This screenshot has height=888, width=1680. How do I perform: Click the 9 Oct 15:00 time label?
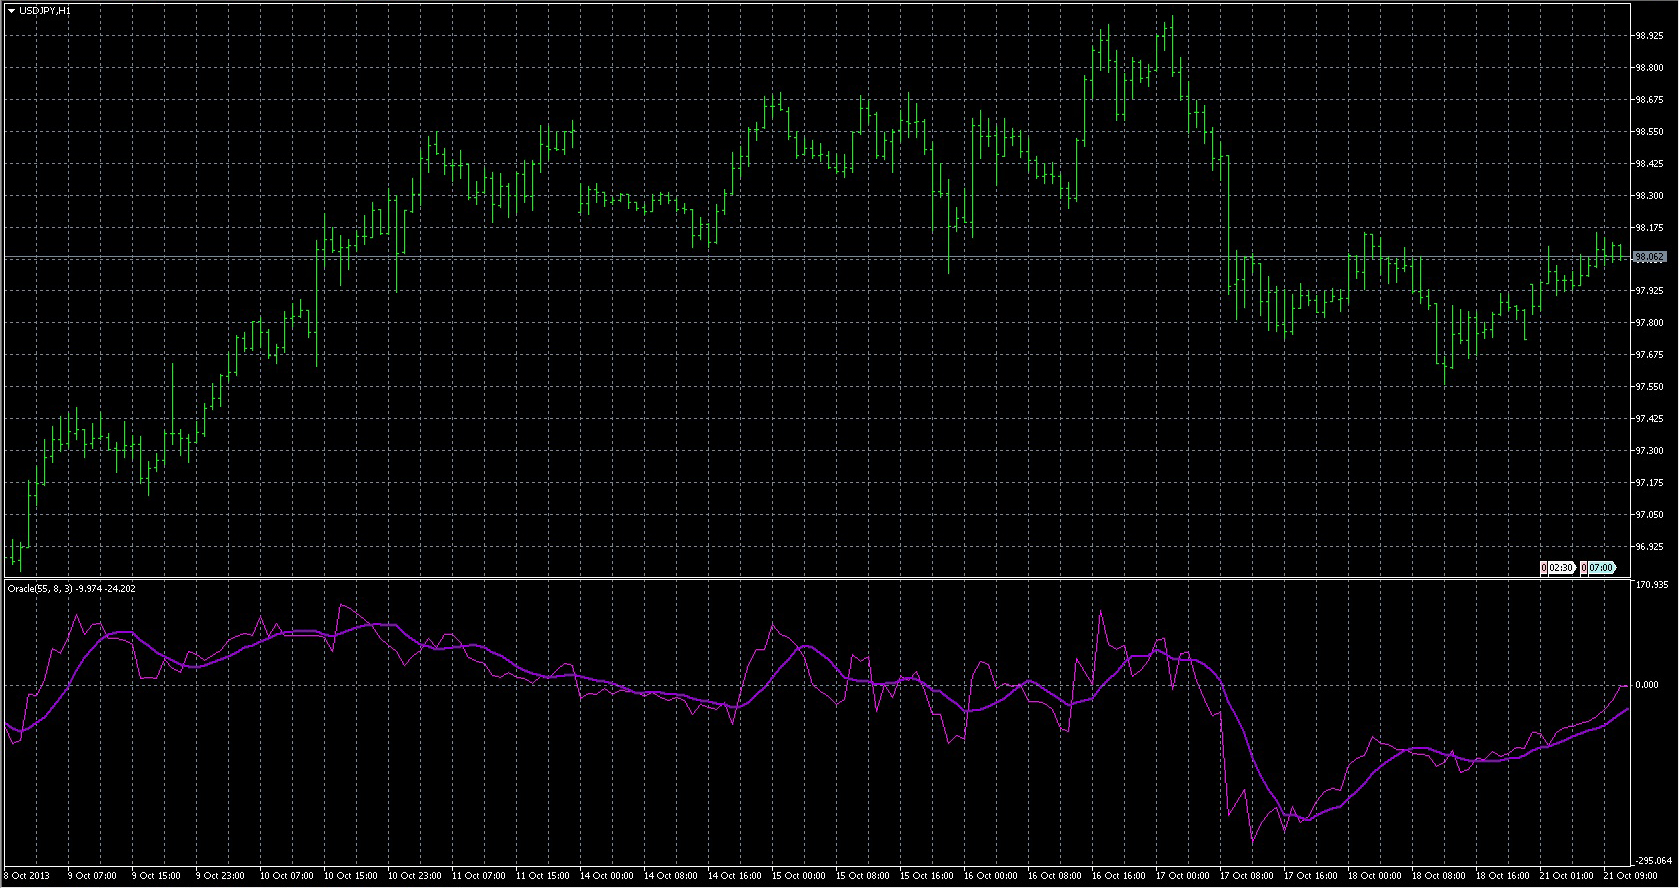click(x=155, y=876)
